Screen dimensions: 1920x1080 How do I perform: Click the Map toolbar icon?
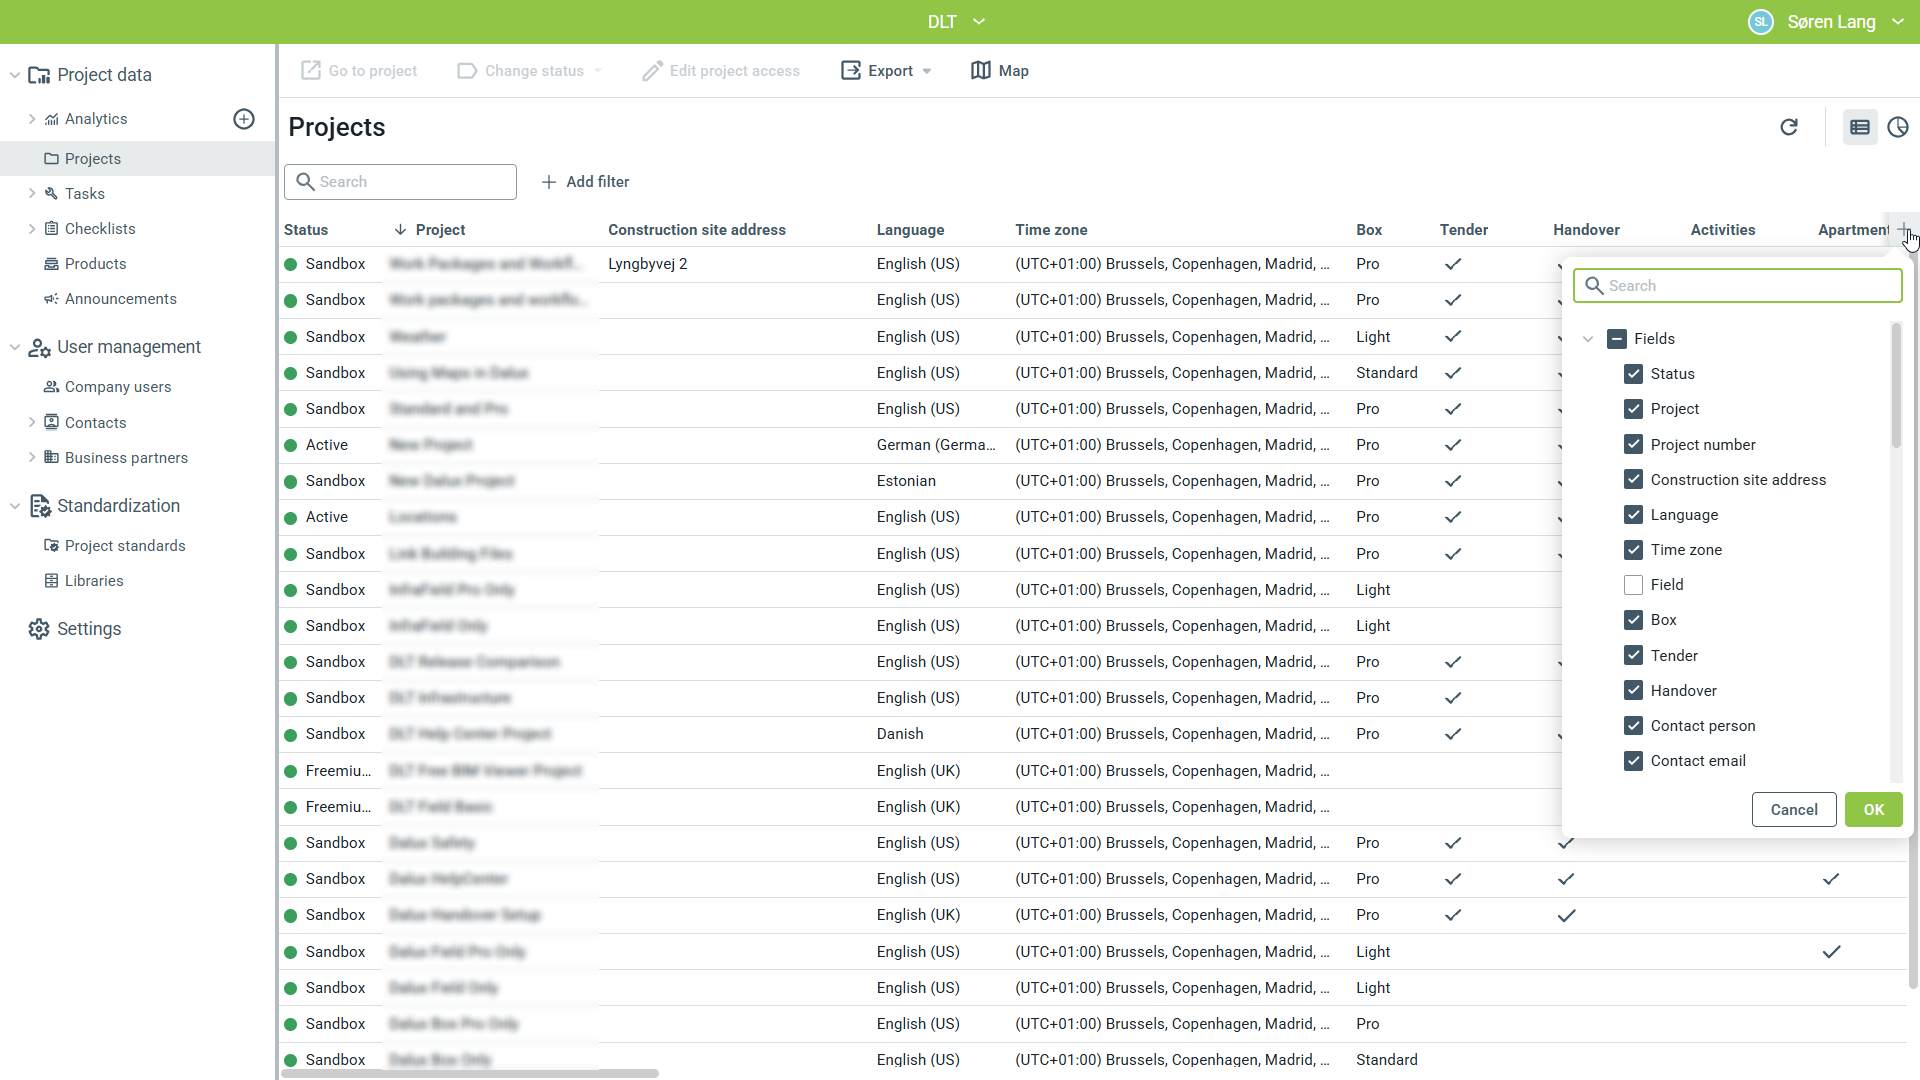point(981,71)
